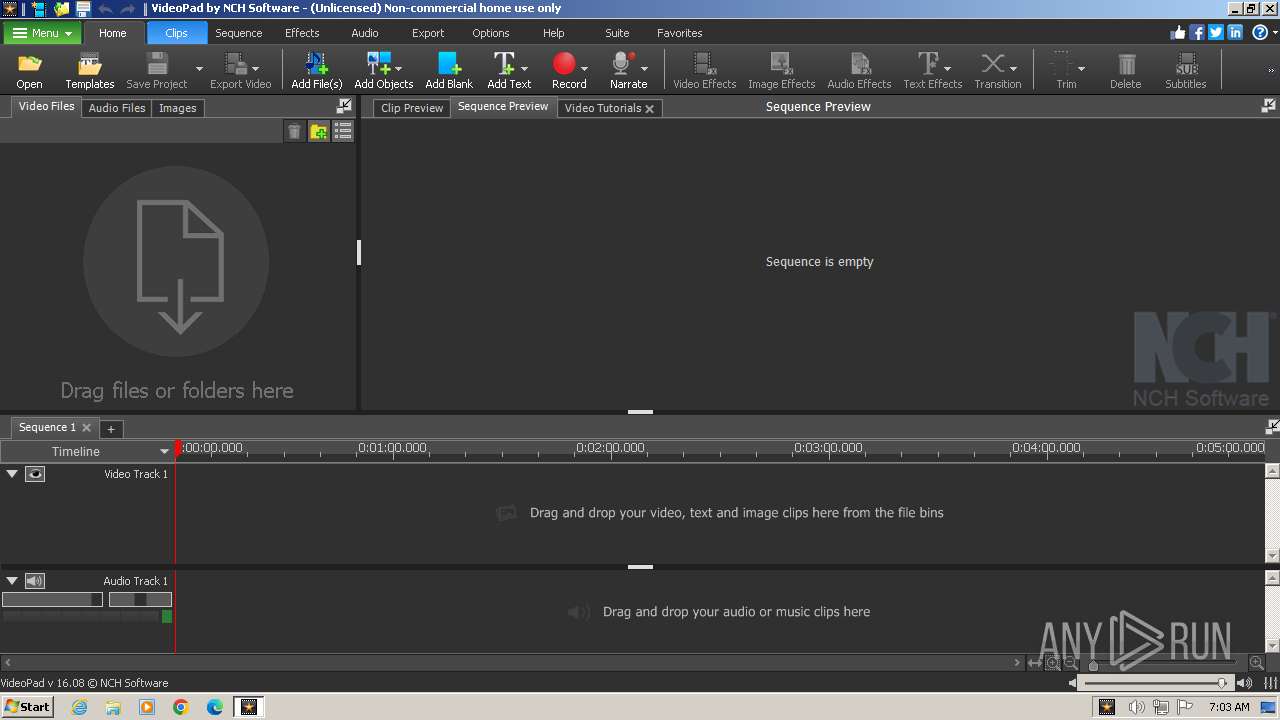1280x720 pixels.
Task: Start recording with the red Record icon
Action: 564,65
